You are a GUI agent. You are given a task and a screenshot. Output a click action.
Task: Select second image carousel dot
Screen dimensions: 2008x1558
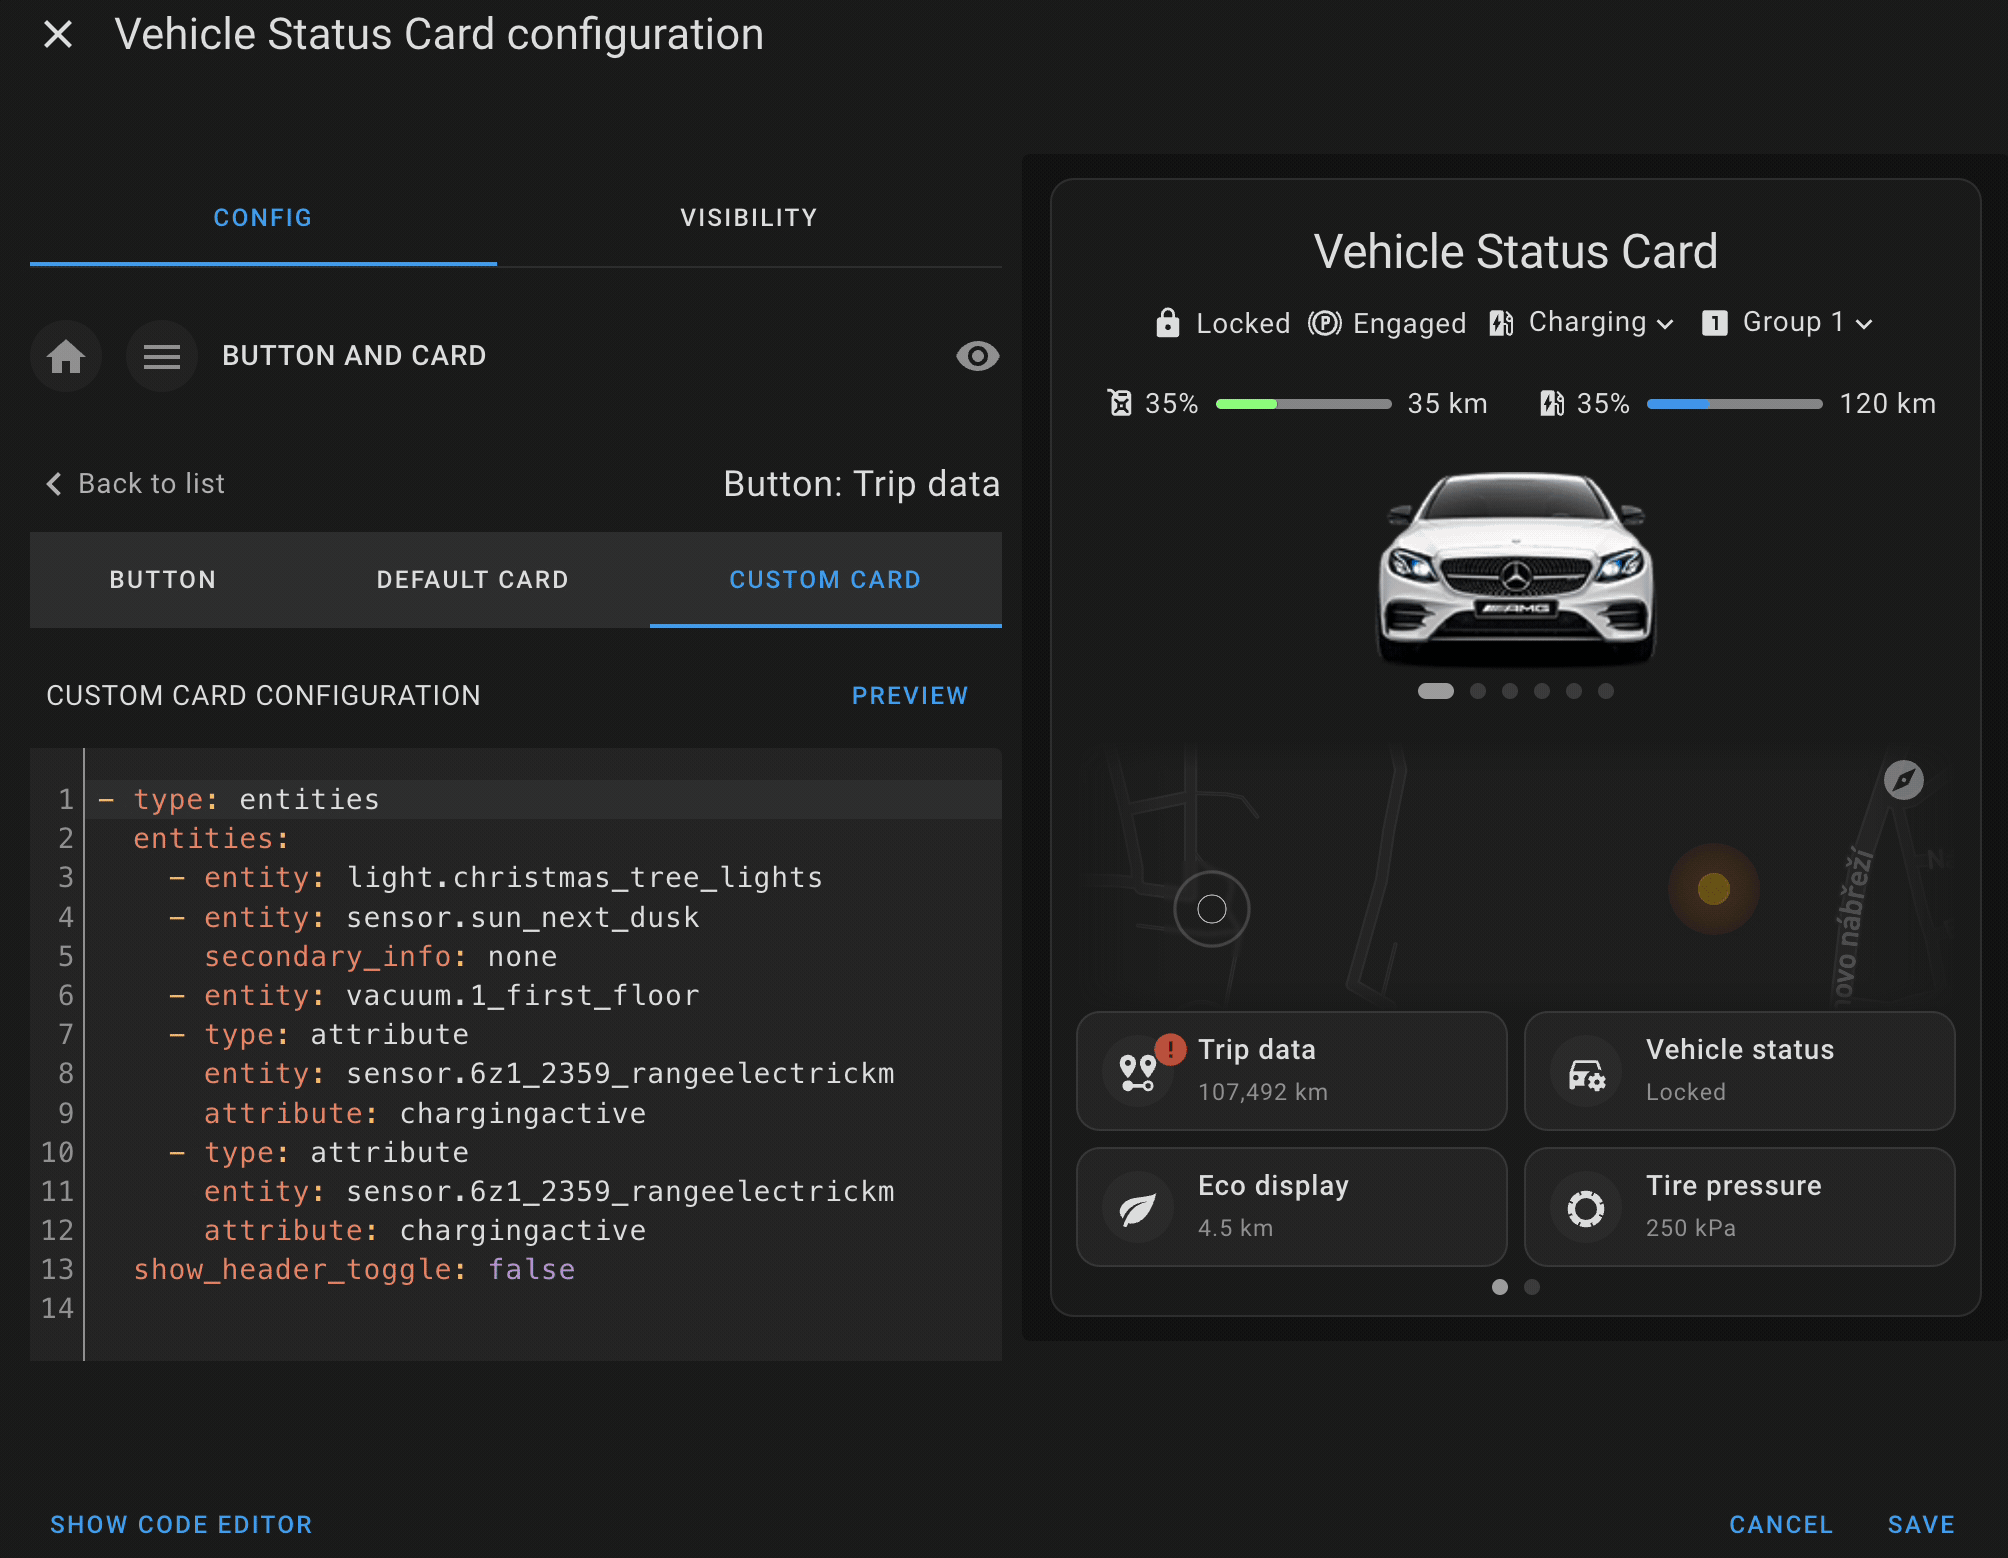tap(1478, 691)
